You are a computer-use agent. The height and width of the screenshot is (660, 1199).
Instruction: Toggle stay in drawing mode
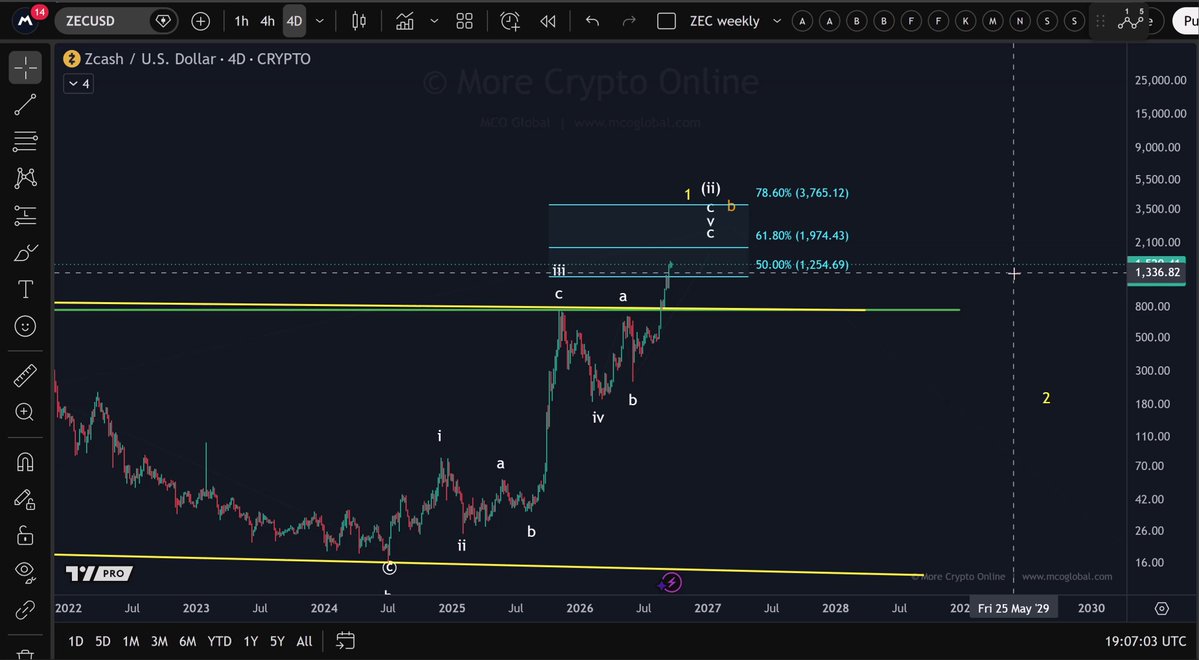[25, 499]
